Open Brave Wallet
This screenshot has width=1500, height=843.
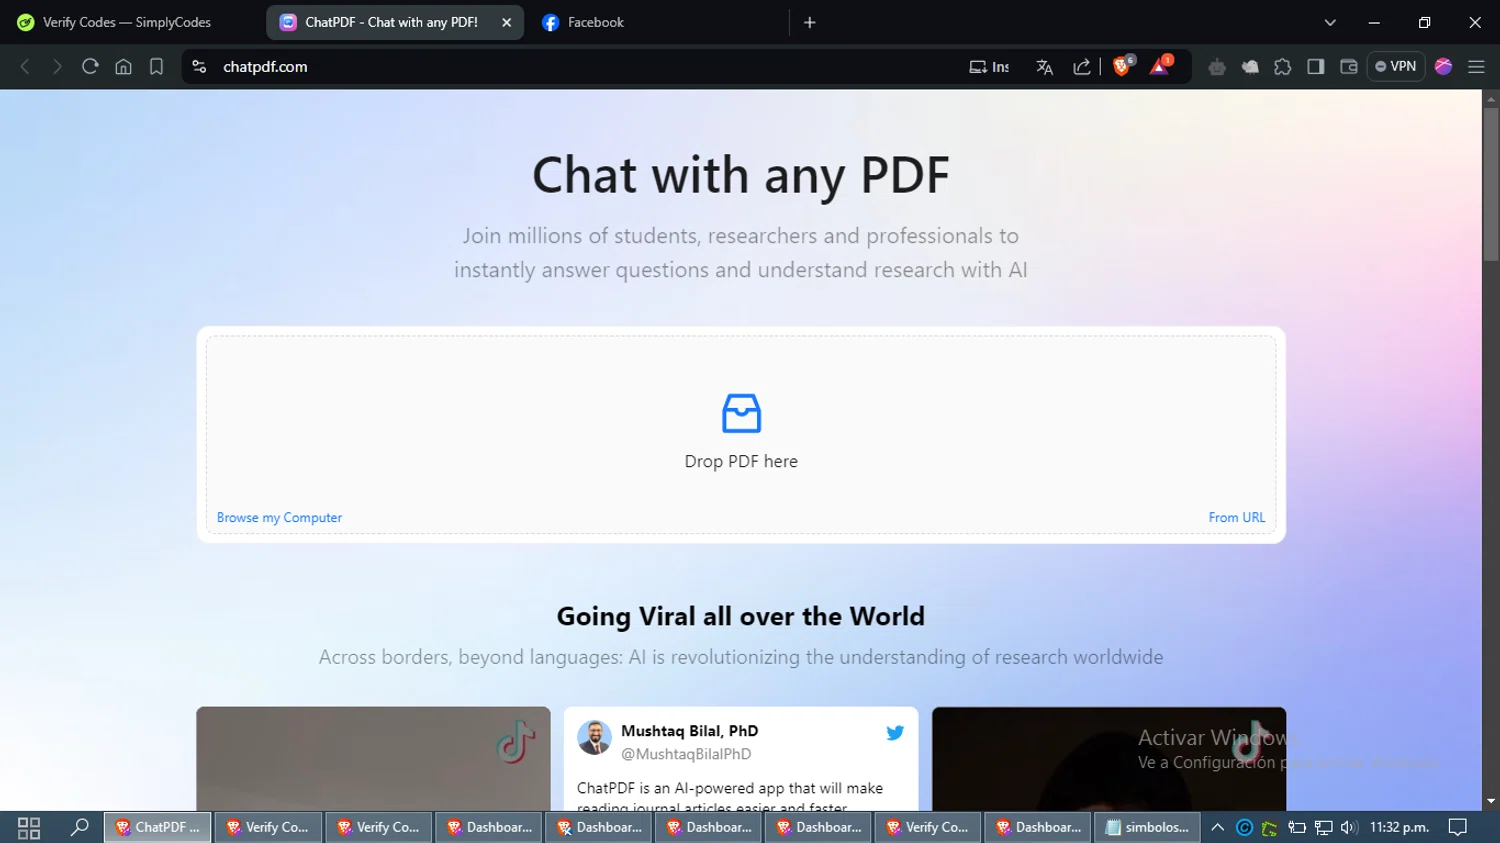pyautogui.click(x=1349, y=67)
